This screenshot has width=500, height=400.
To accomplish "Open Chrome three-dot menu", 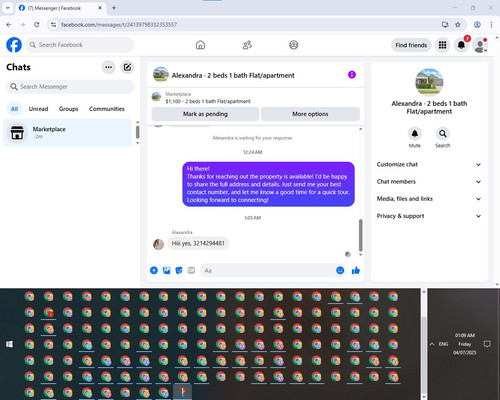I will point(491,25).
